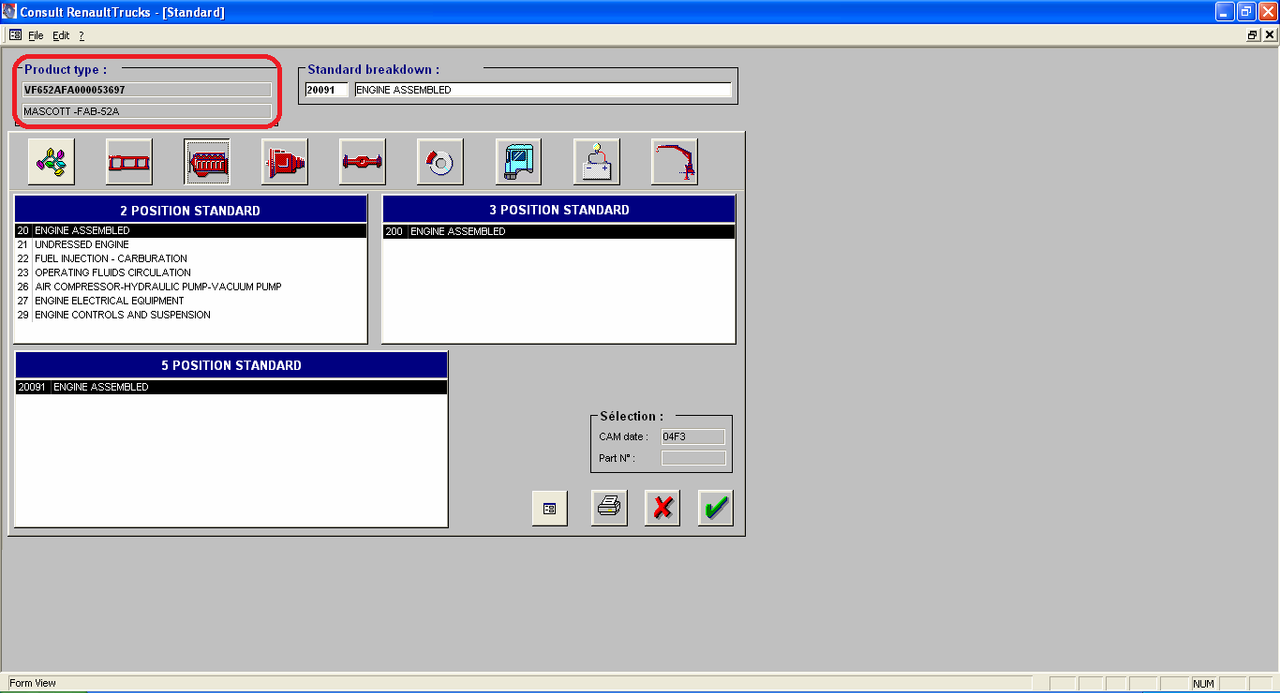
Task: Select row 23 OPERATING FLUIDS CIRCULATION
Action: pyautogui.click(x=191, y=273)
